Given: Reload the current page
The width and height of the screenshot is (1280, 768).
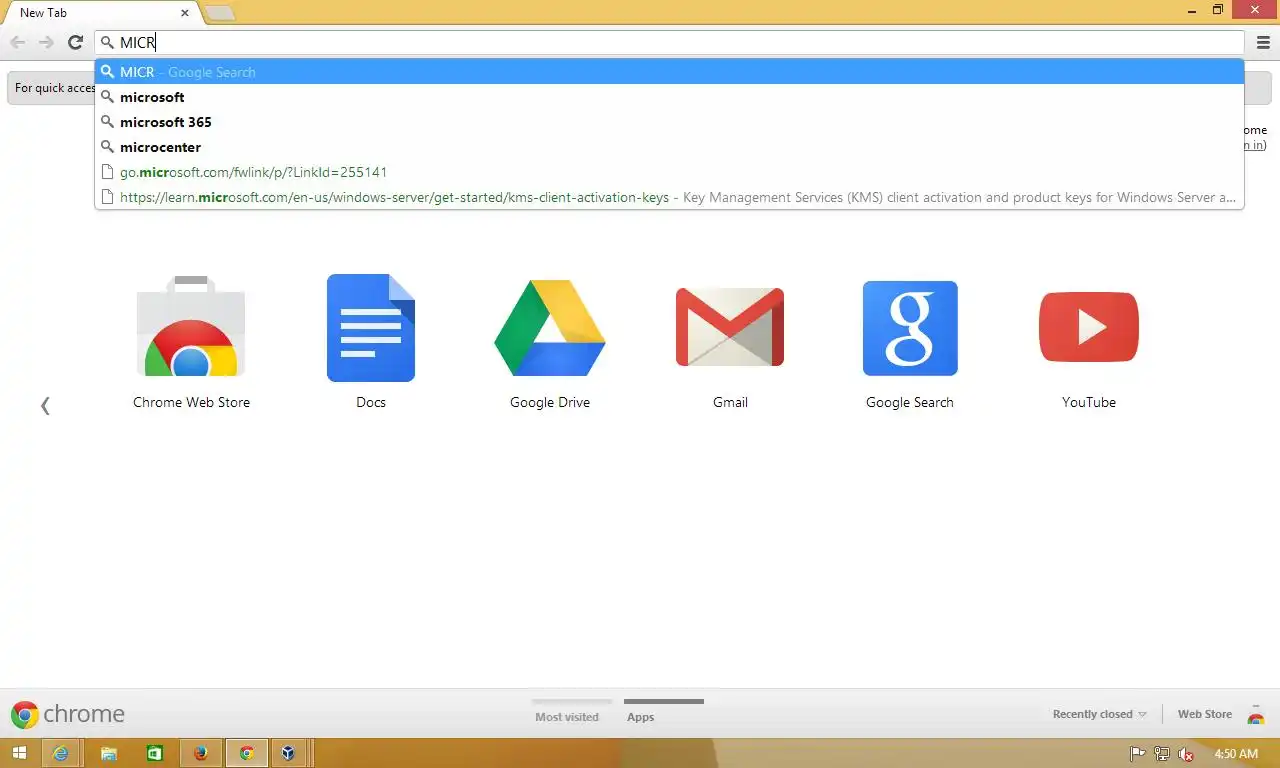Looking at the screenshot, I should coord(75,42).
